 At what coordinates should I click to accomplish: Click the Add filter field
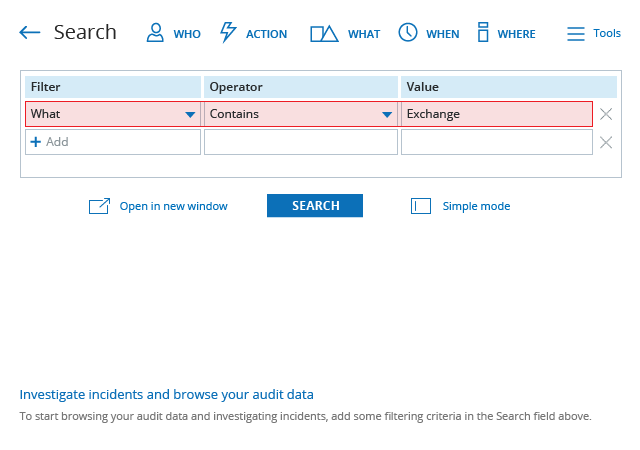tap(113, 142)
